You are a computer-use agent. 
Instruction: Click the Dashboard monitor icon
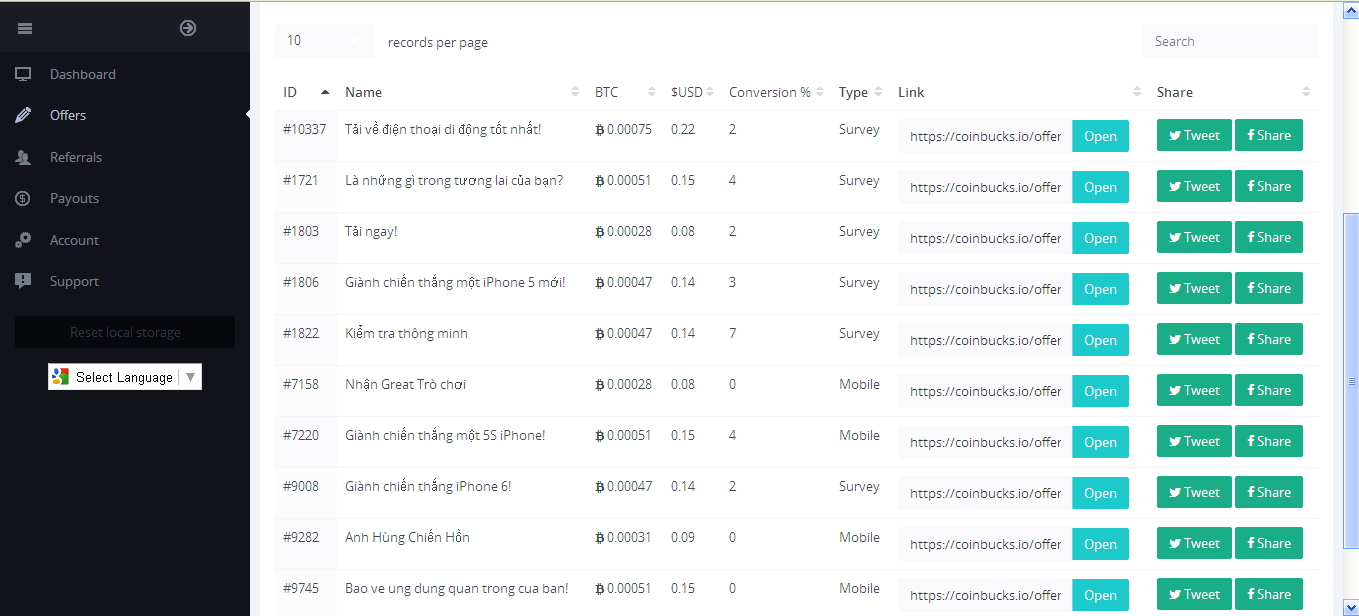(x=23, y=74)
